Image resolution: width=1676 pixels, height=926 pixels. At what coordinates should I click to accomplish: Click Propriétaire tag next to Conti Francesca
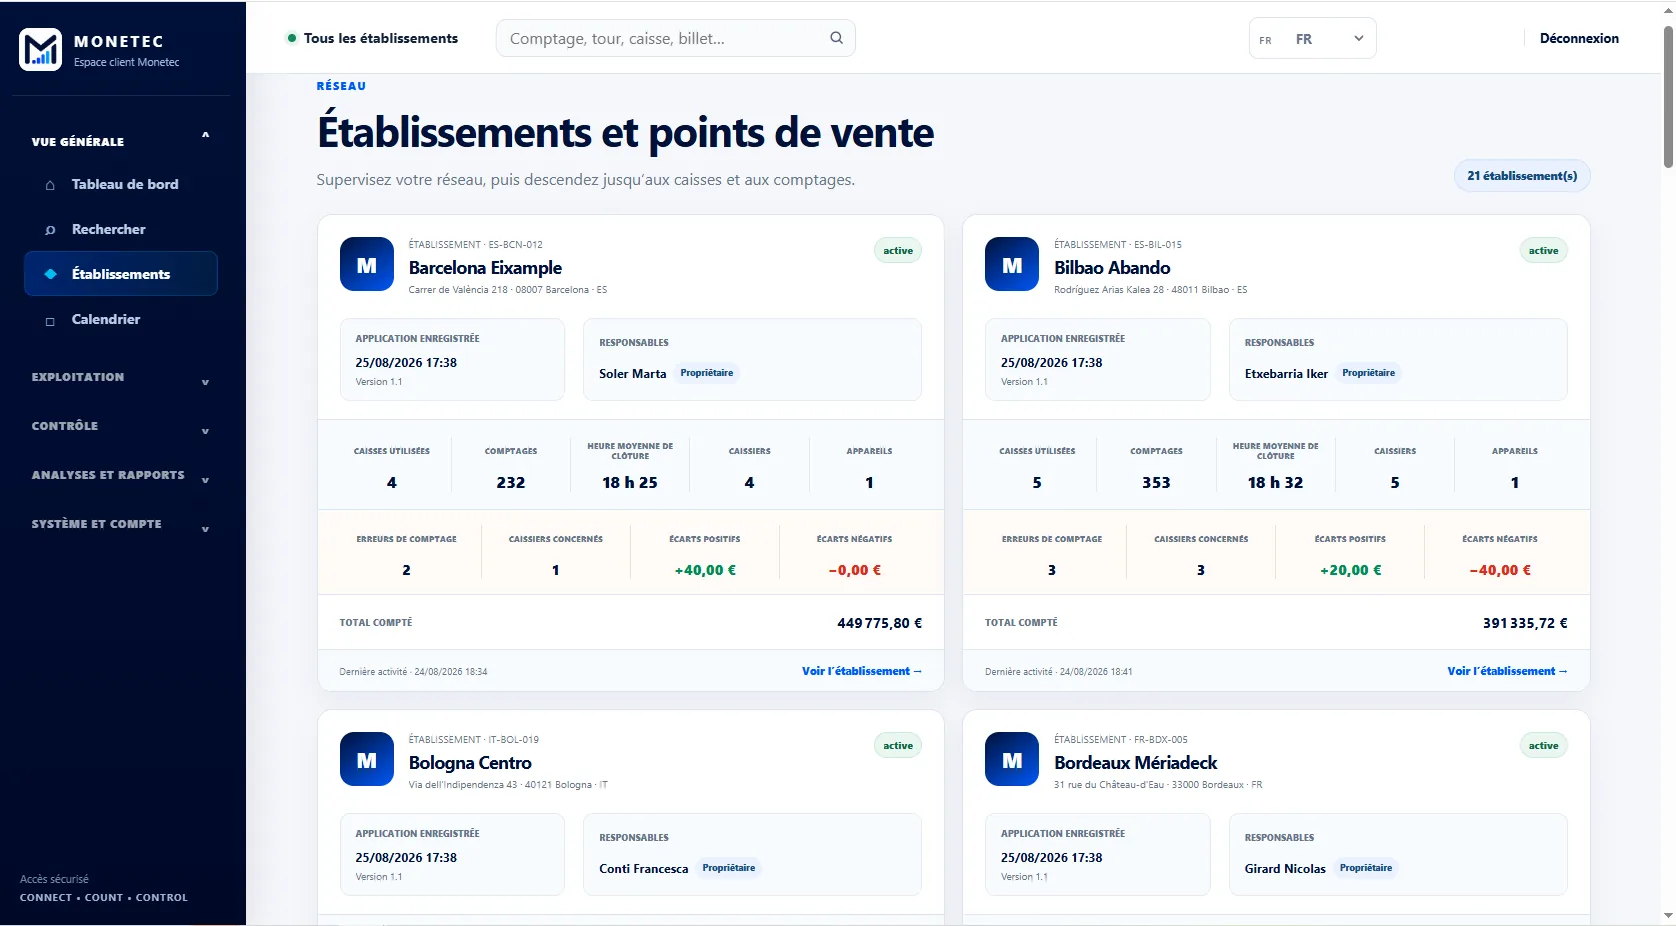[729, 868]
